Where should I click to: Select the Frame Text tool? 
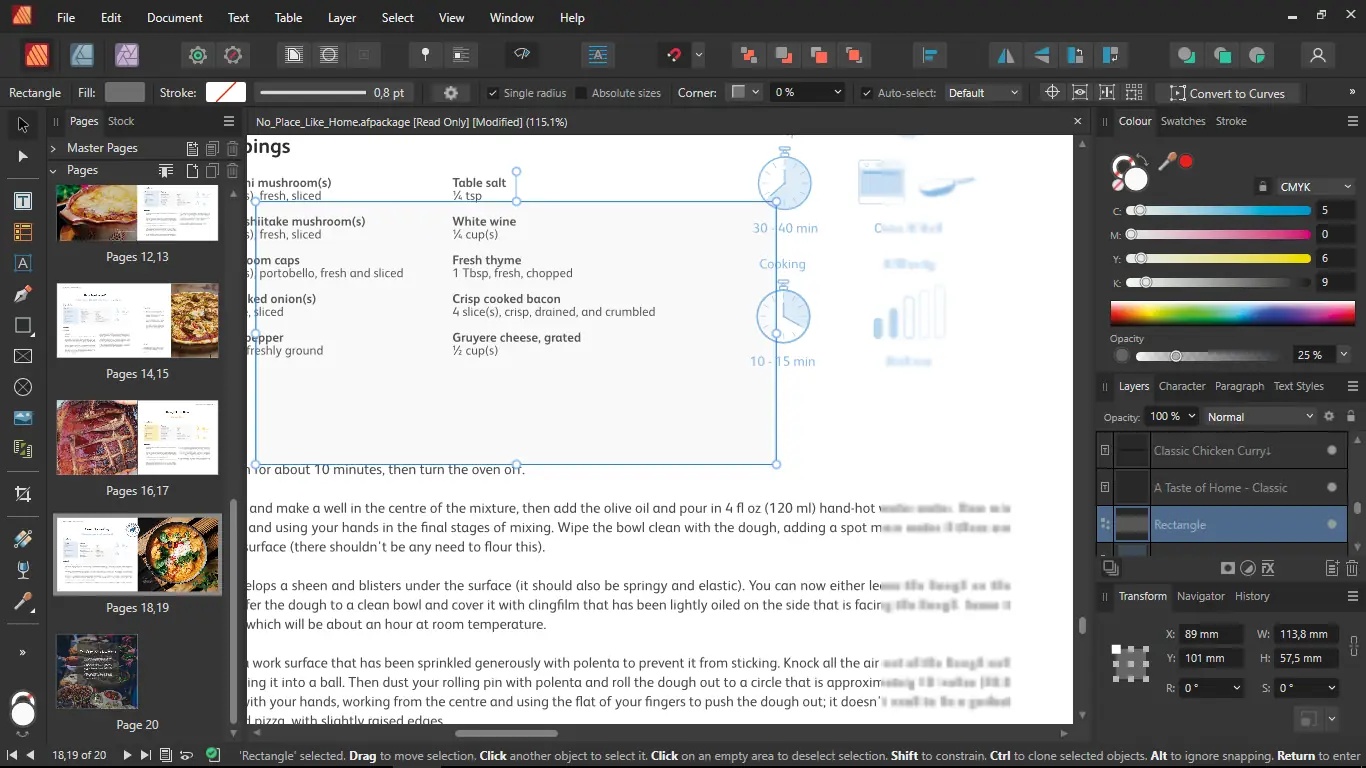click(22, 201)
